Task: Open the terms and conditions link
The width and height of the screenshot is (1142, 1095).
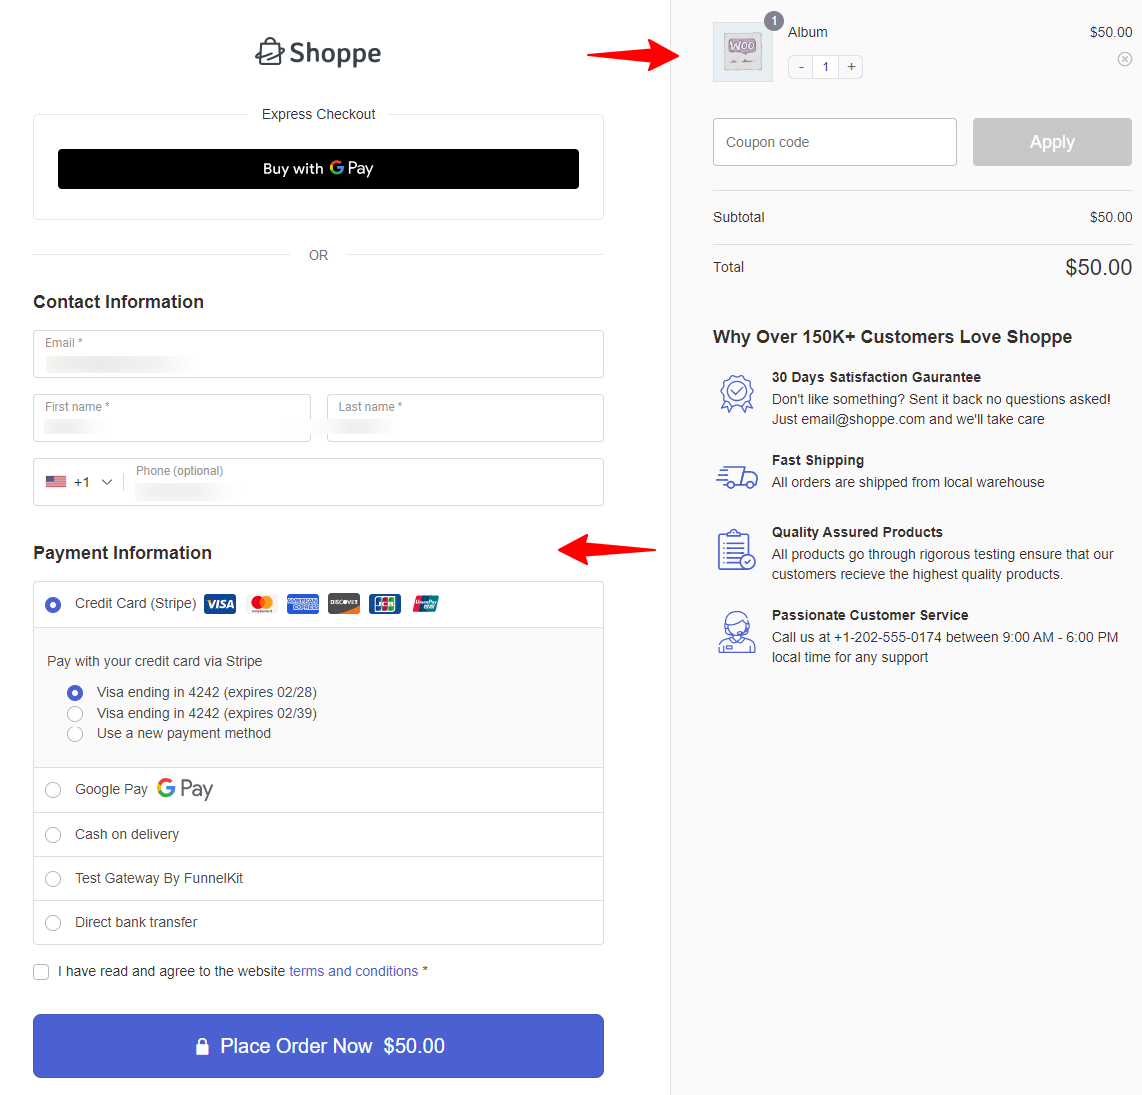Action: click(353, 971)
